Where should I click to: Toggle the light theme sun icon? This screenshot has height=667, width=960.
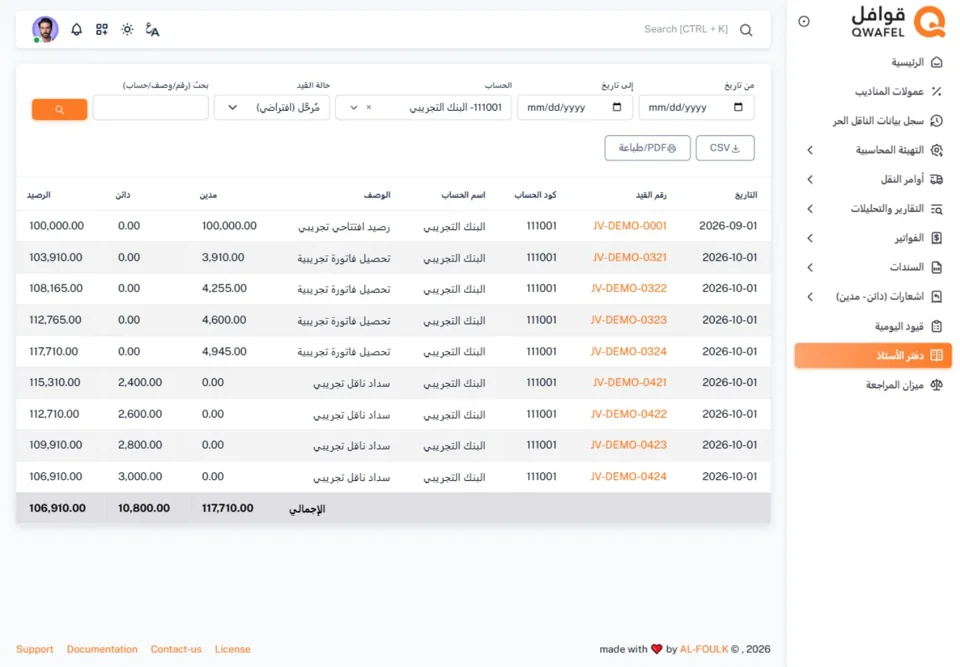coord(127,29)
